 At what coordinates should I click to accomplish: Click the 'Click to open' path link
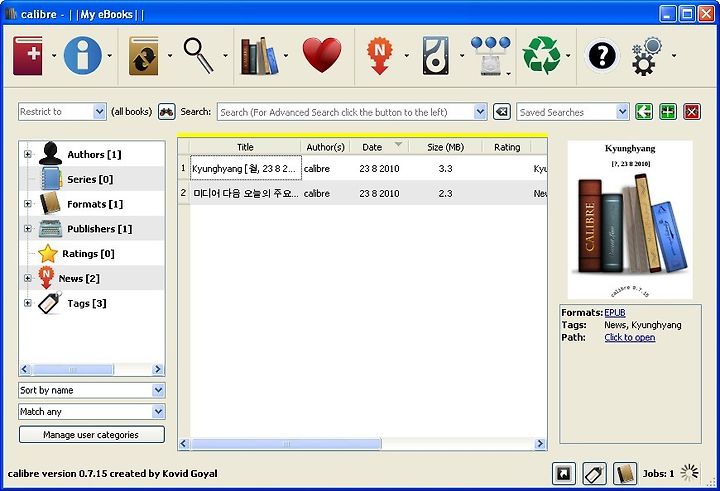click(630, 338)
